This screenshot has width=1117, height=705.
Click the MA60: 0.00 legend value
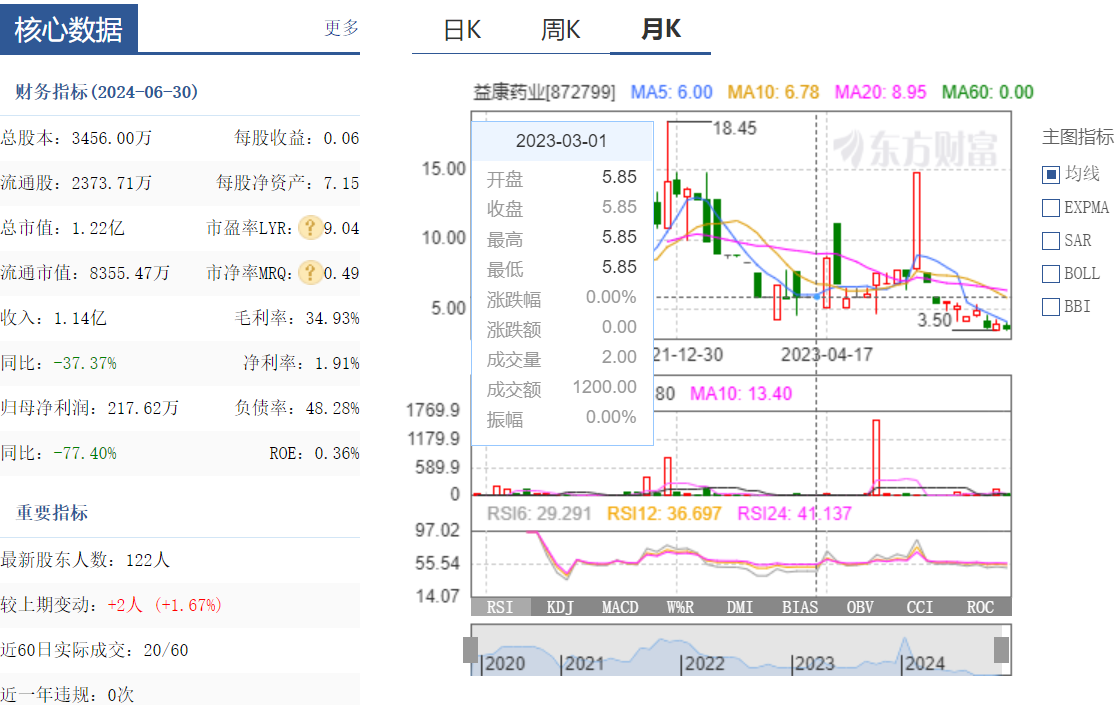click(x=987, y=93)
